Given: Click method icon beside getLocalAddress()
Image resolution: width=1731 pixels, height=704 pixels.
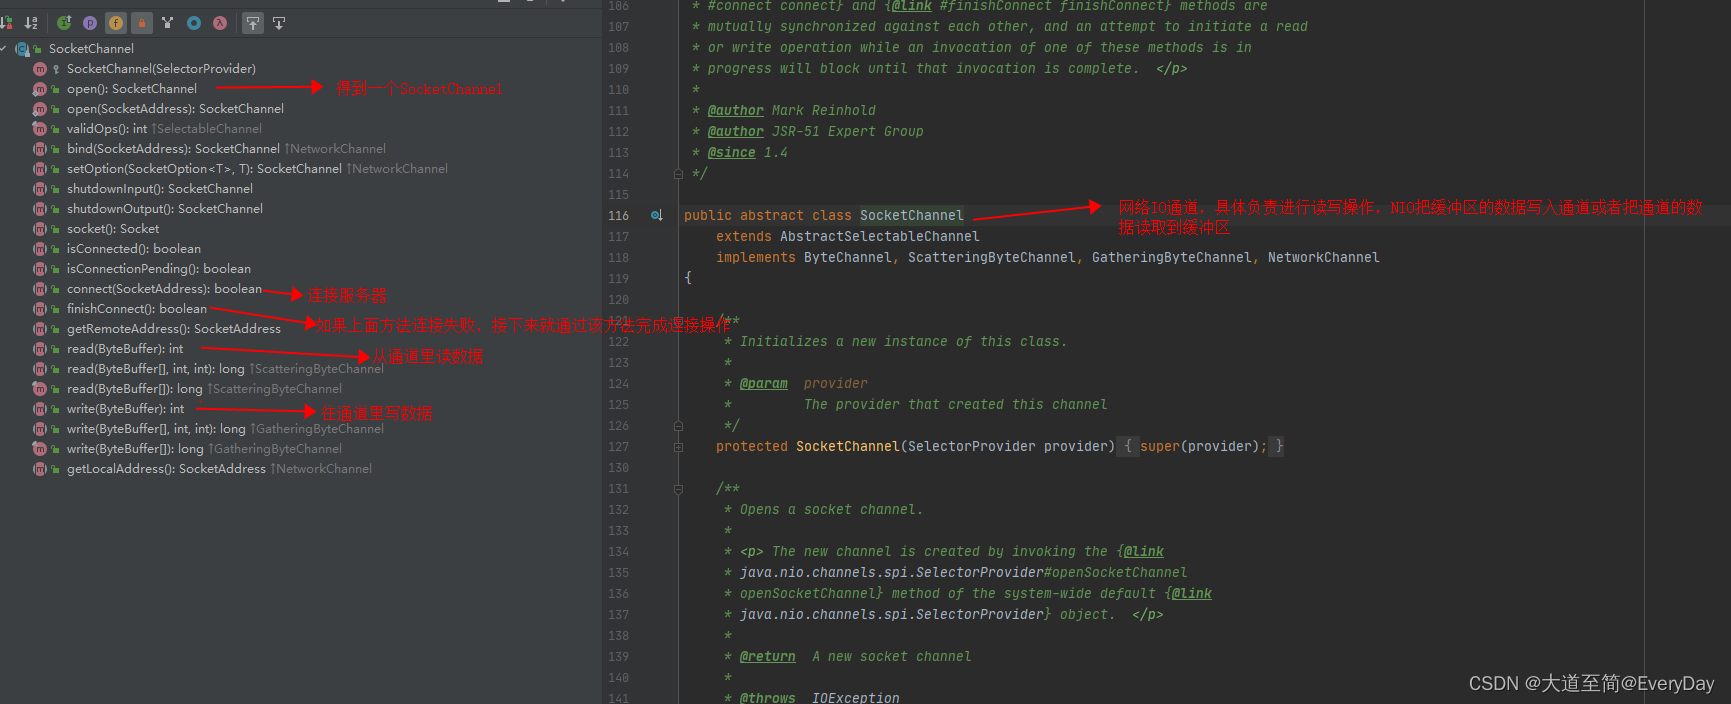Looking at the screenshot, I should [x=40, y=468].
